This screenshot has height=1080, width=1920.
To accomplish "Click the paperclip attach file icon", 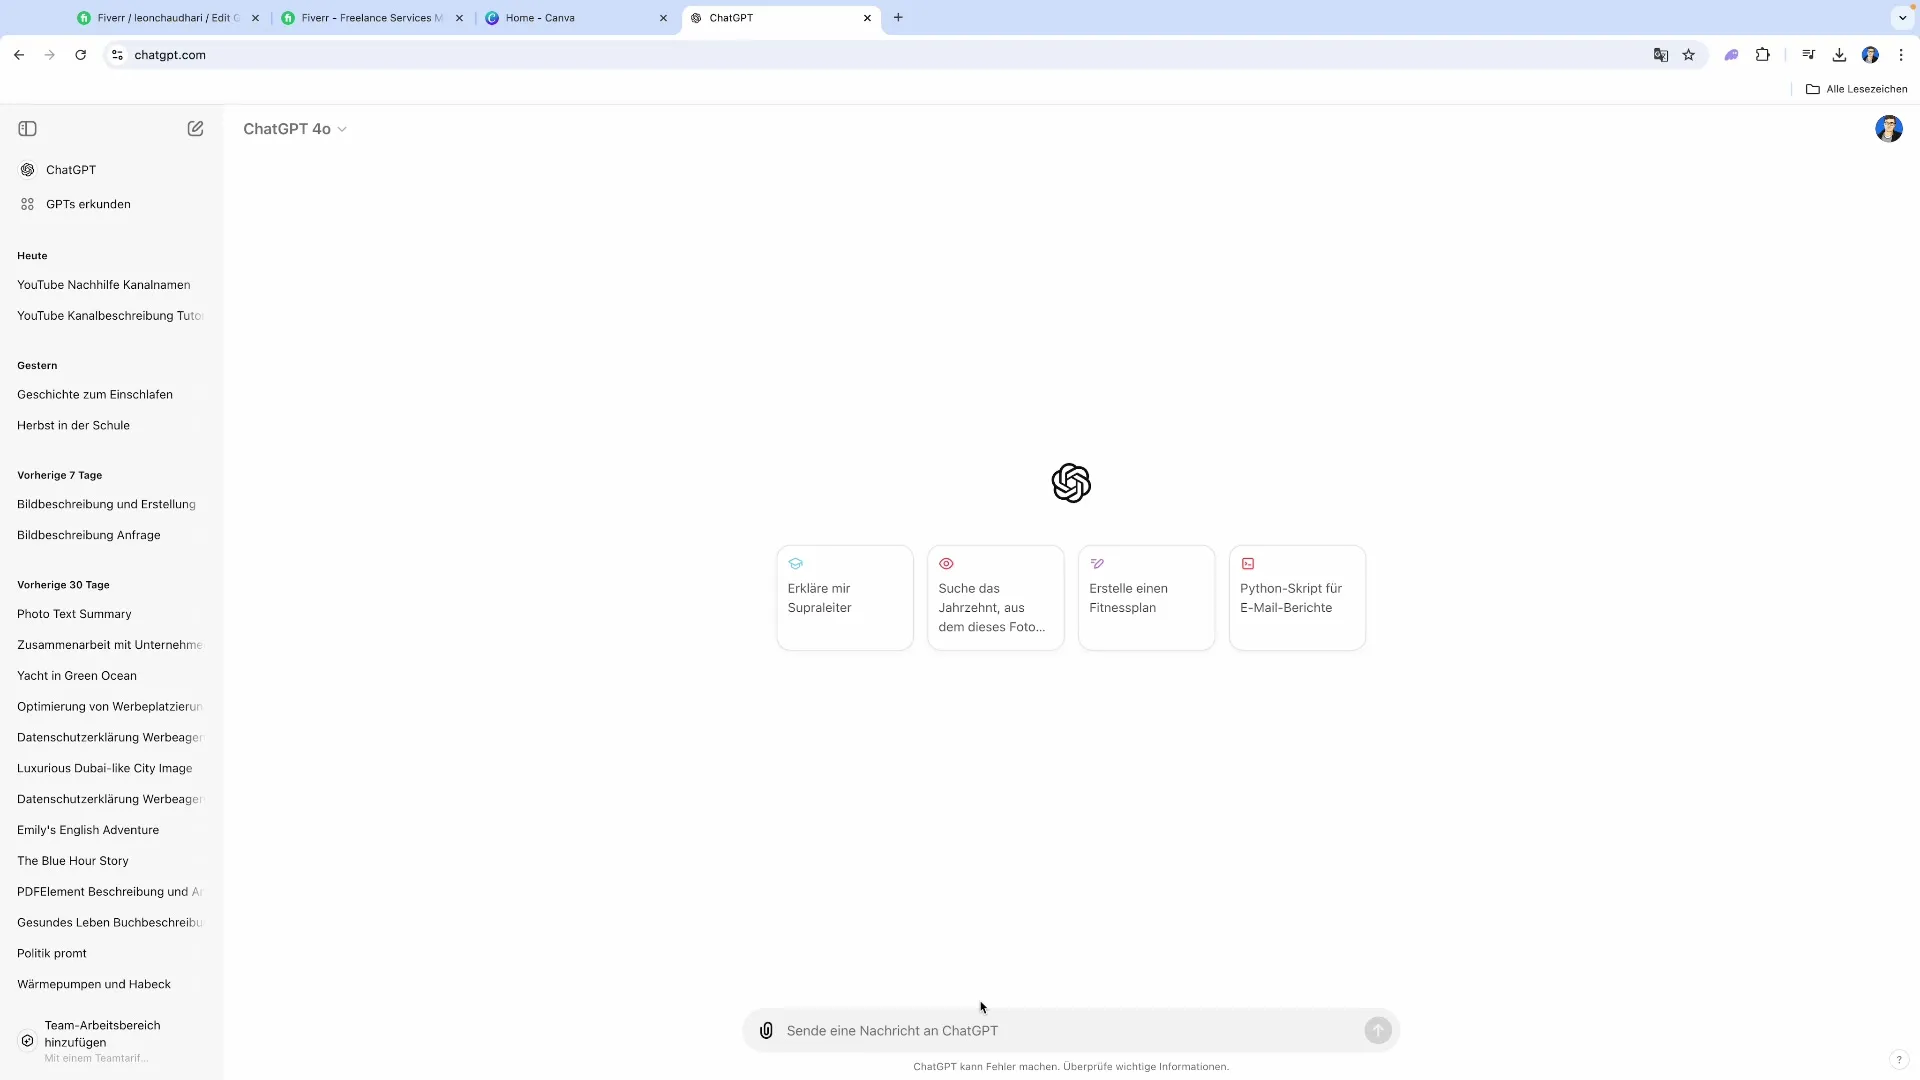I will click(x=766, y=1031).
